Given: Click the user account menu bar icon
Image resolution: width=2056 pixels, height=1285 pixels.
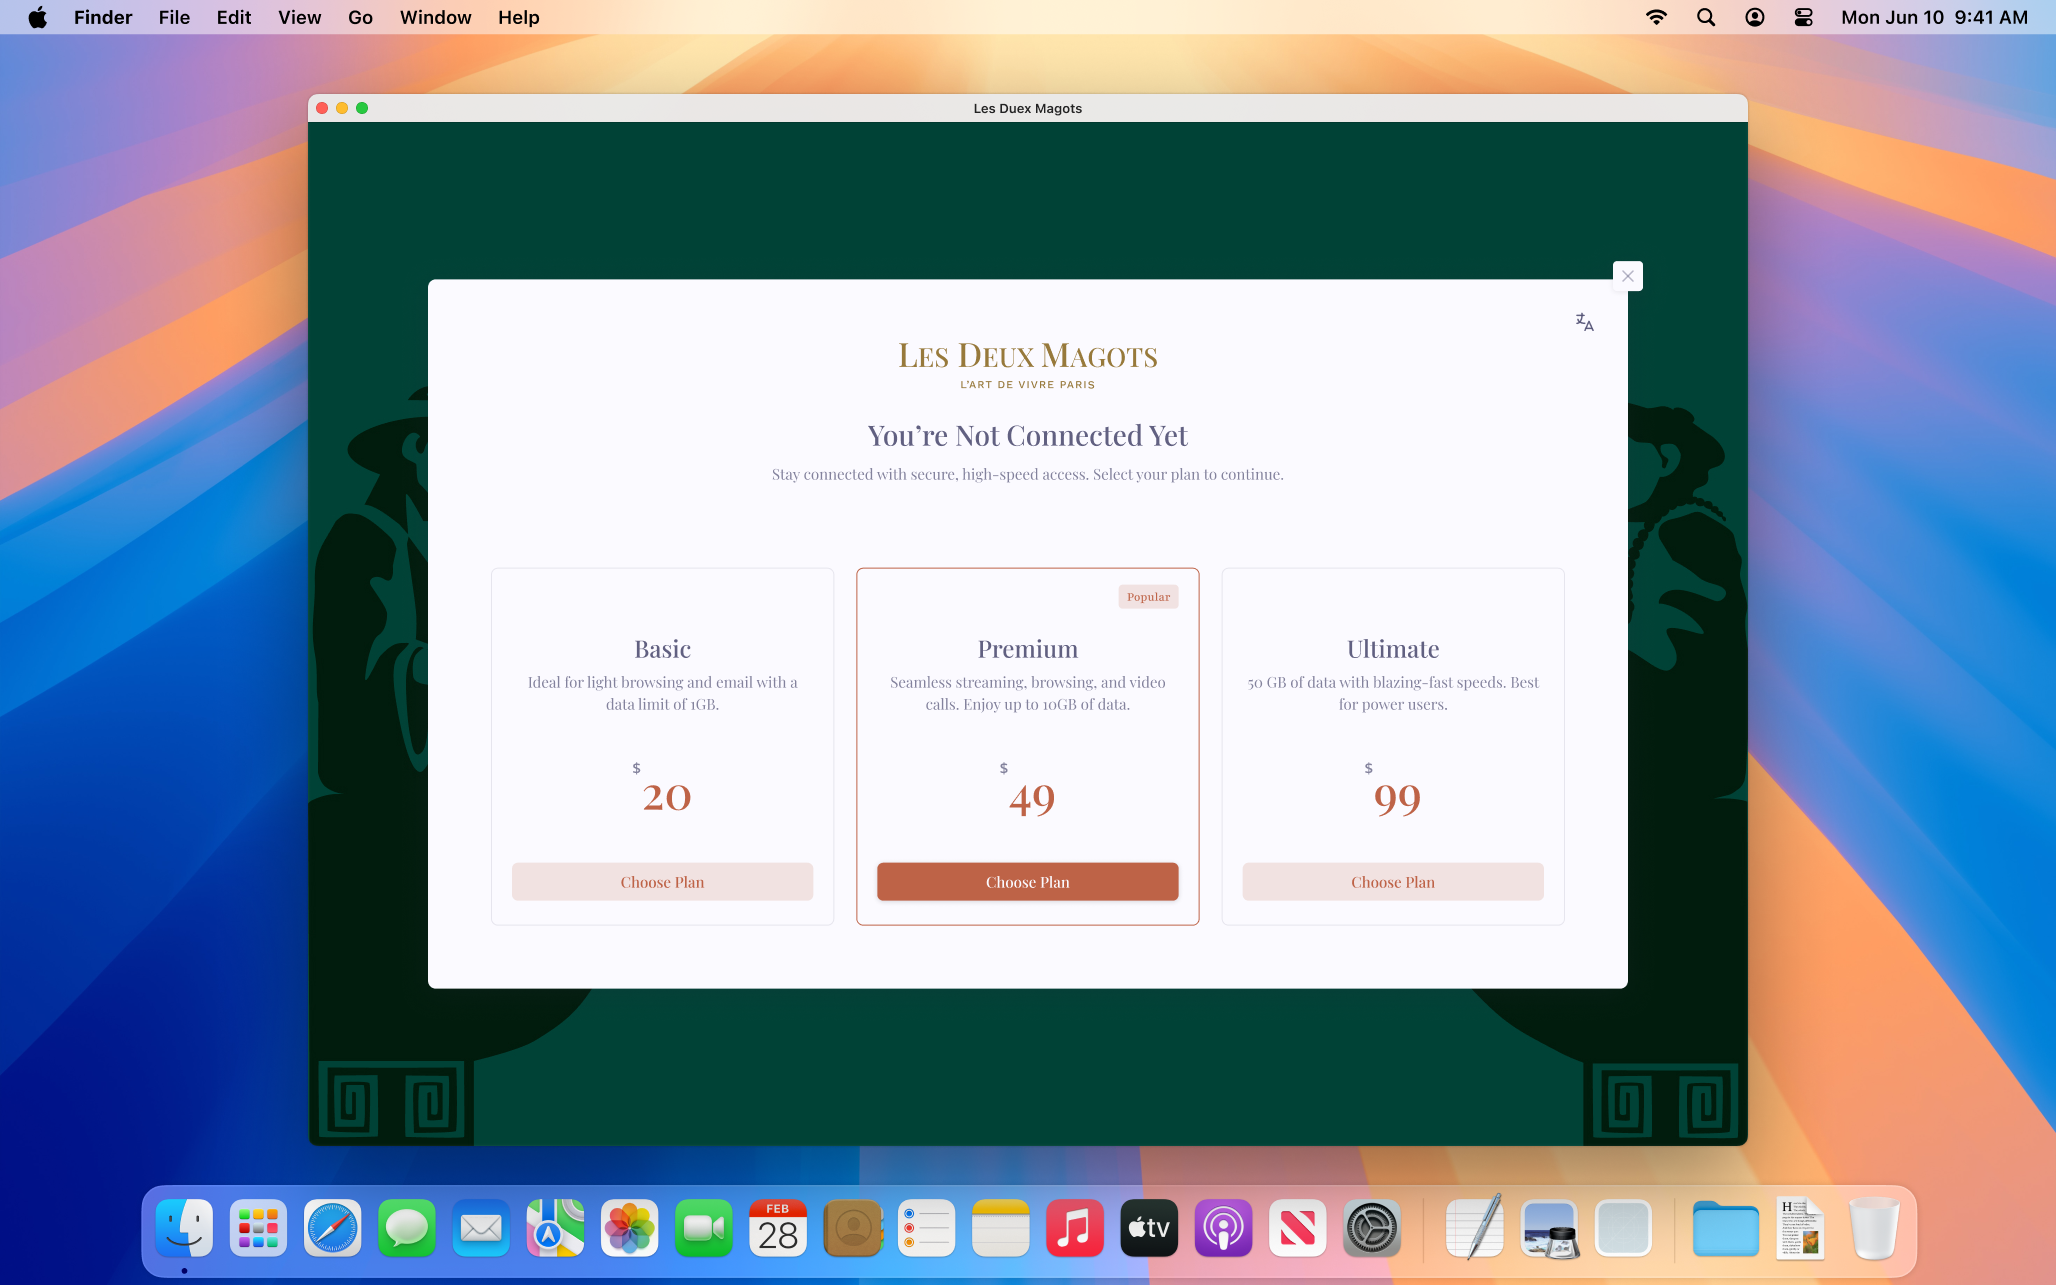Looking at the screenshot, I should [1755, 17].
